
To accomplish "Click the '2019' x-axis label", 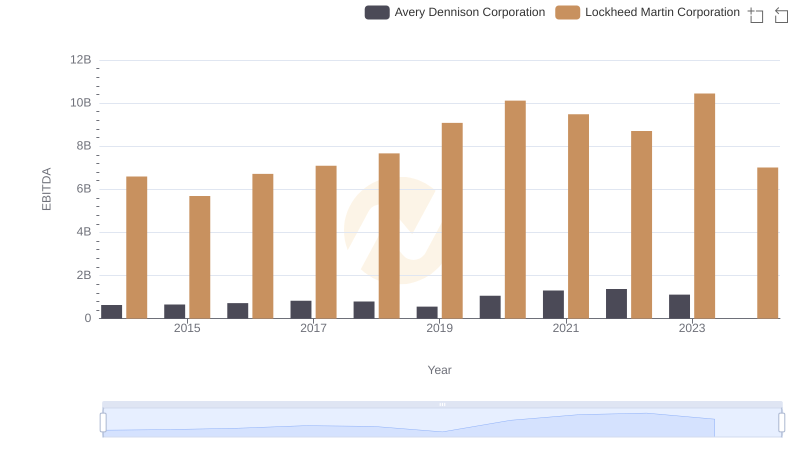I will pos(439,328).
